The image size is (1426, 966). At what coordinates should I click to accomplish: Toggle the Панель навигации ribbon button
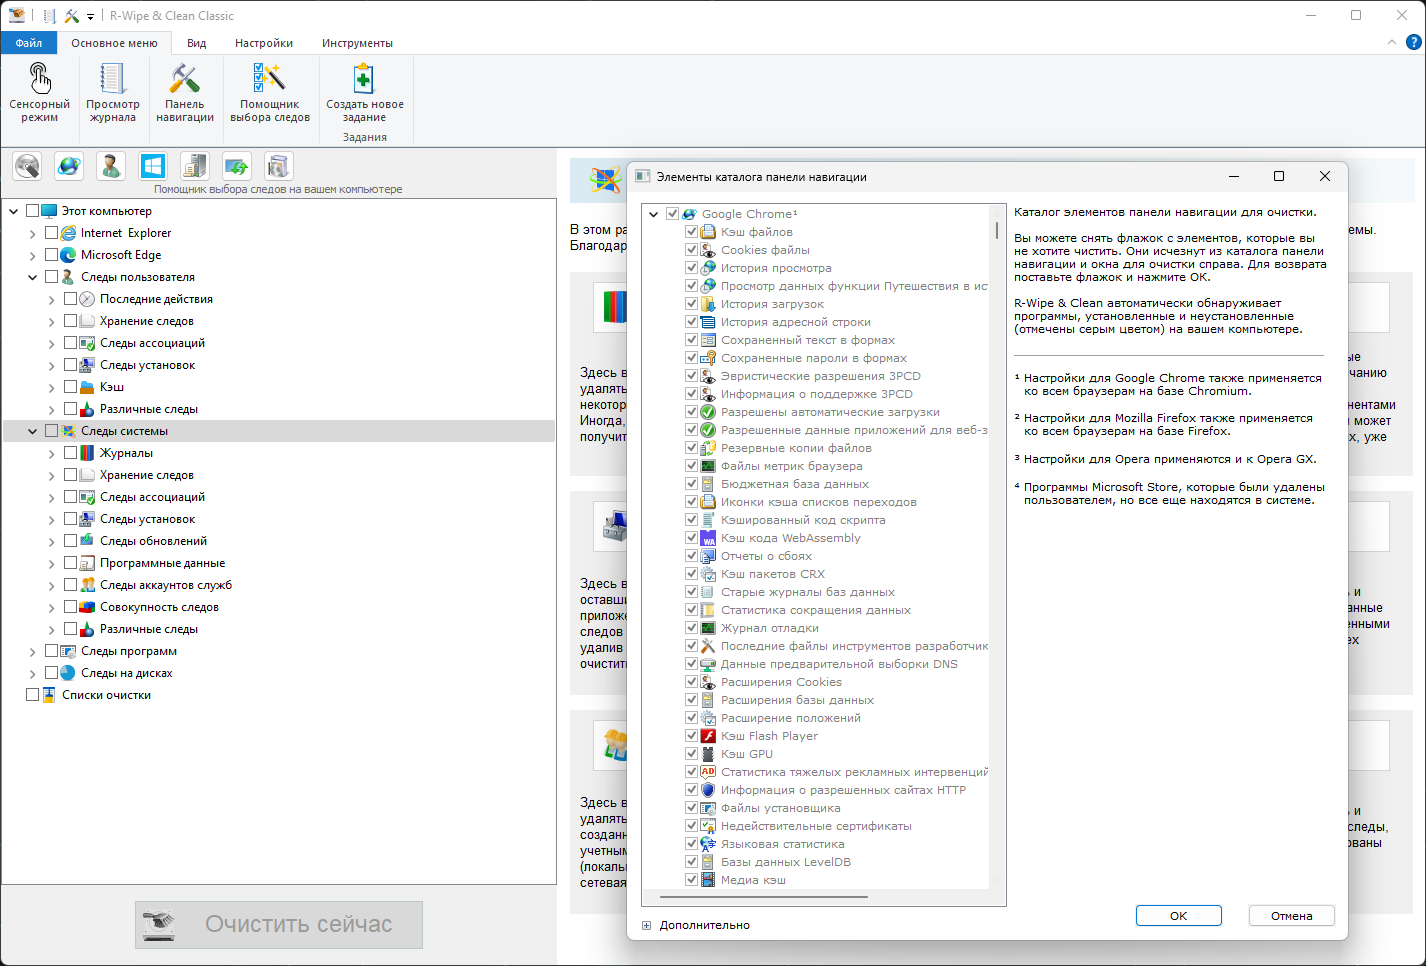185,92
